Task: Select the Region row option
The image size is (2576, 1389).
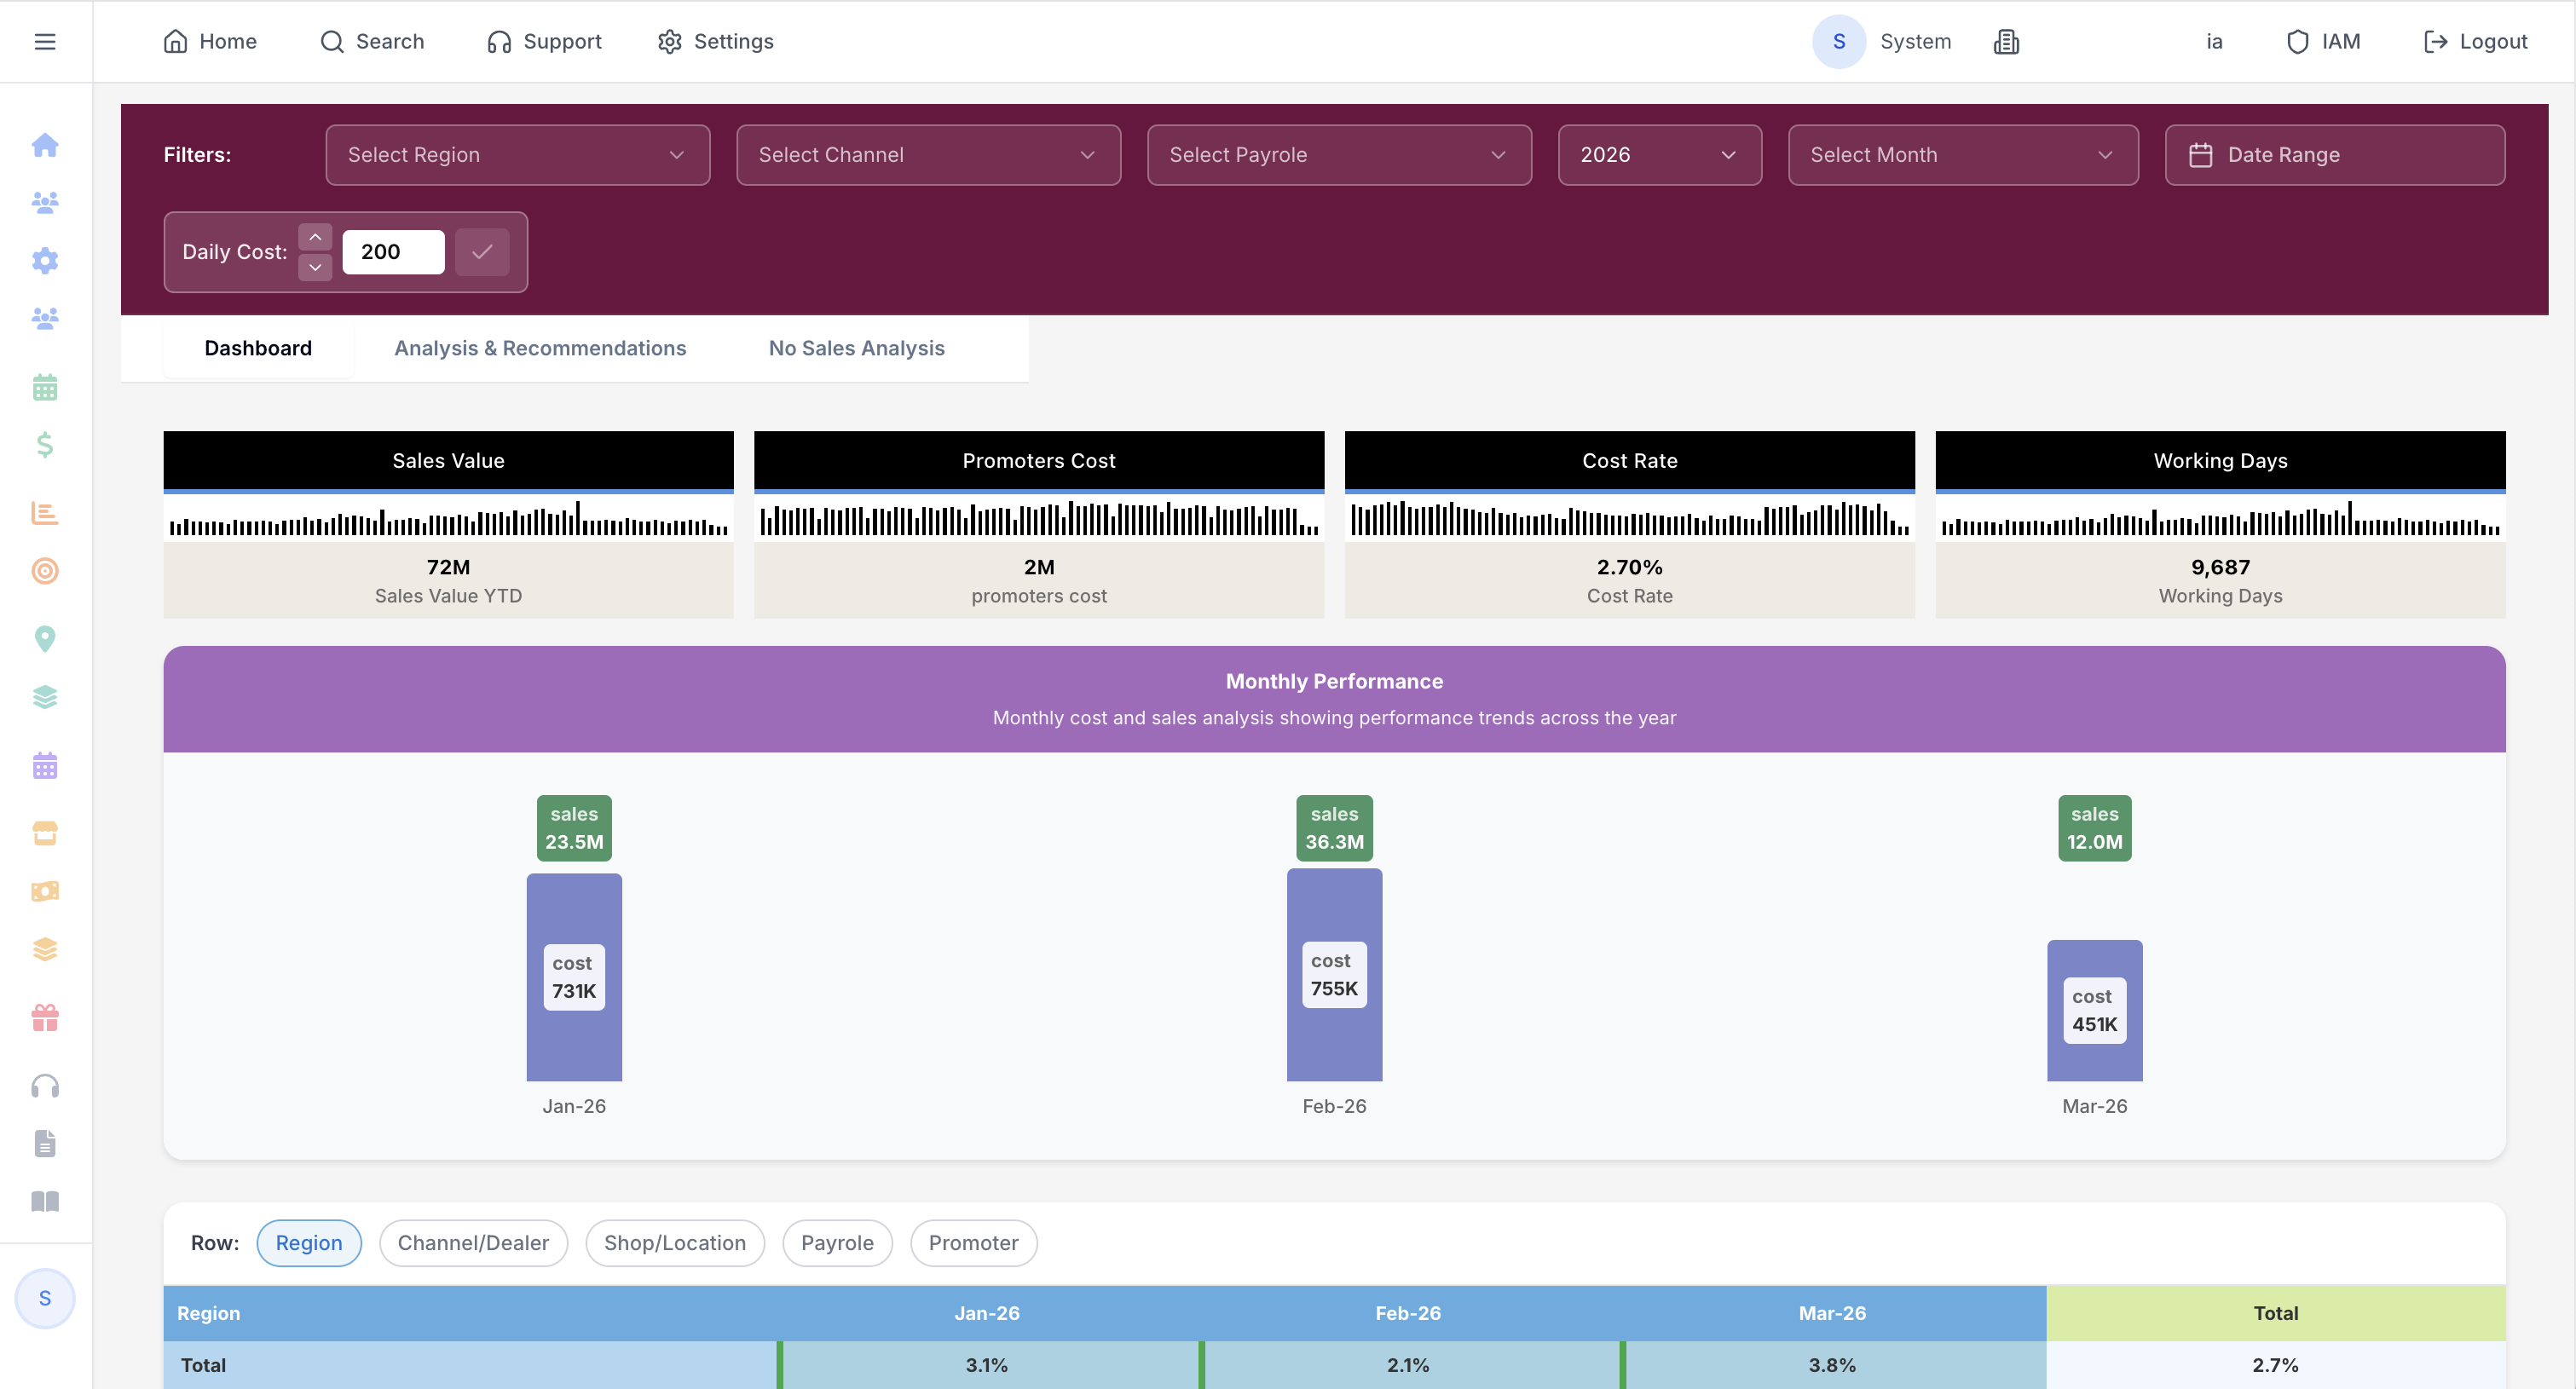Action: click(308, 1243)
